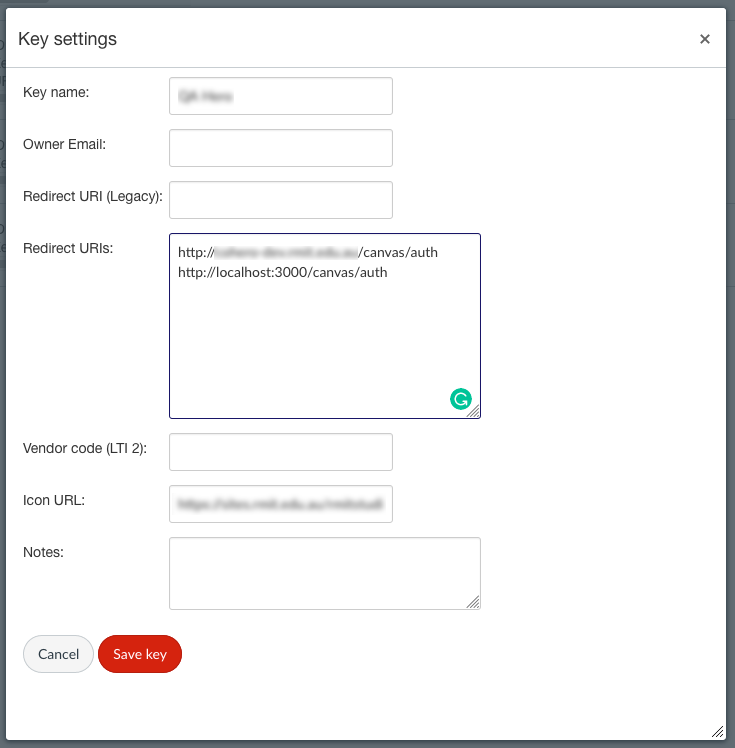Click the "Owner Email:" label
Screen dimensions: 735x748
point(64,144)
